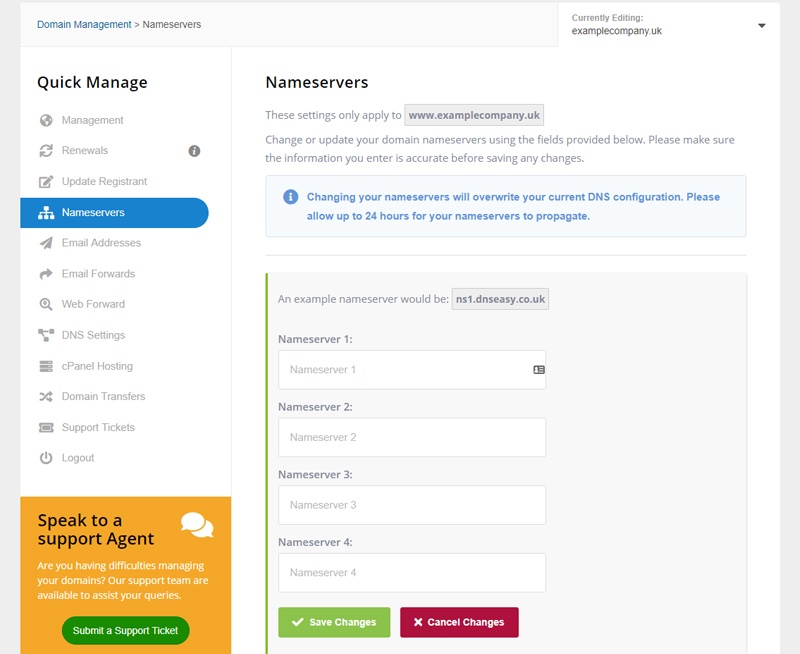Click the Web Forward magnifier icon
Image resolution: width=800 pixels, height=654 pixels.
(x=46, y=305)
